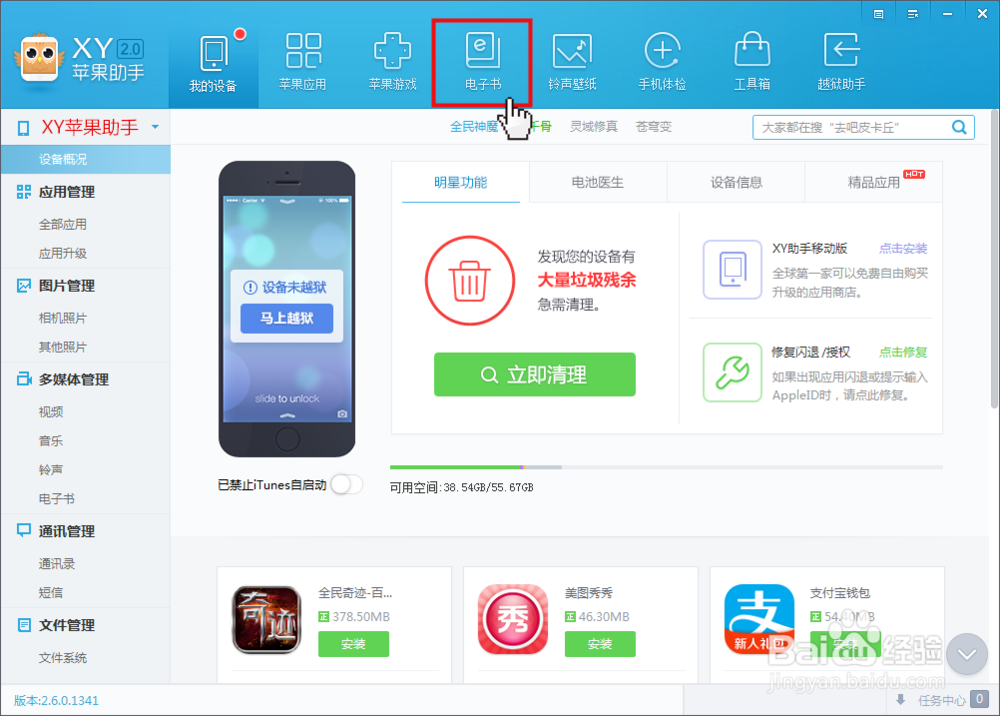Viewport: 1000px width, 716px height.
Task: Click the 立即清理 green button
Action: coord(534,374)
